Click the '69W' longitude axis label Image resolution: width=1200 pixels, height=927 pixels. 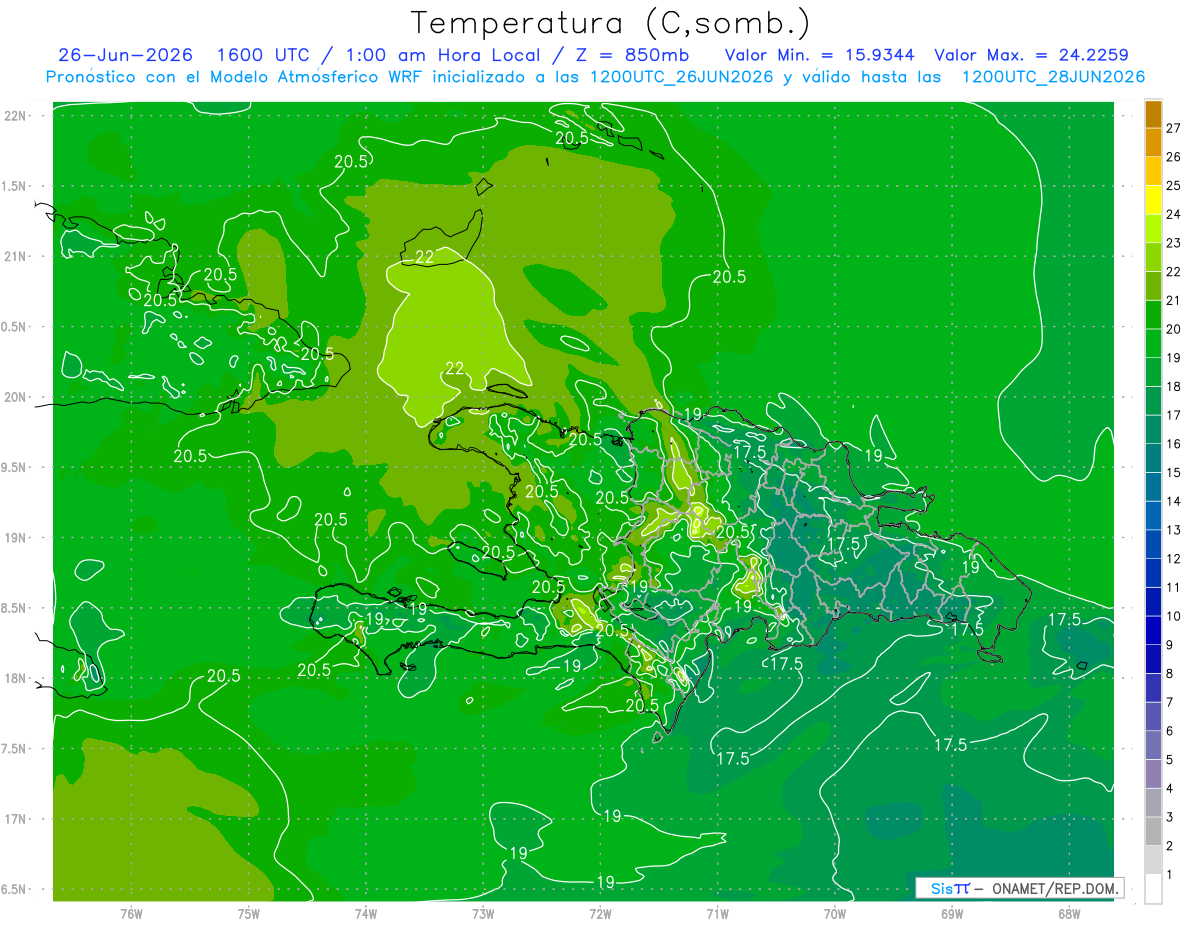click(x=952, y=913)
